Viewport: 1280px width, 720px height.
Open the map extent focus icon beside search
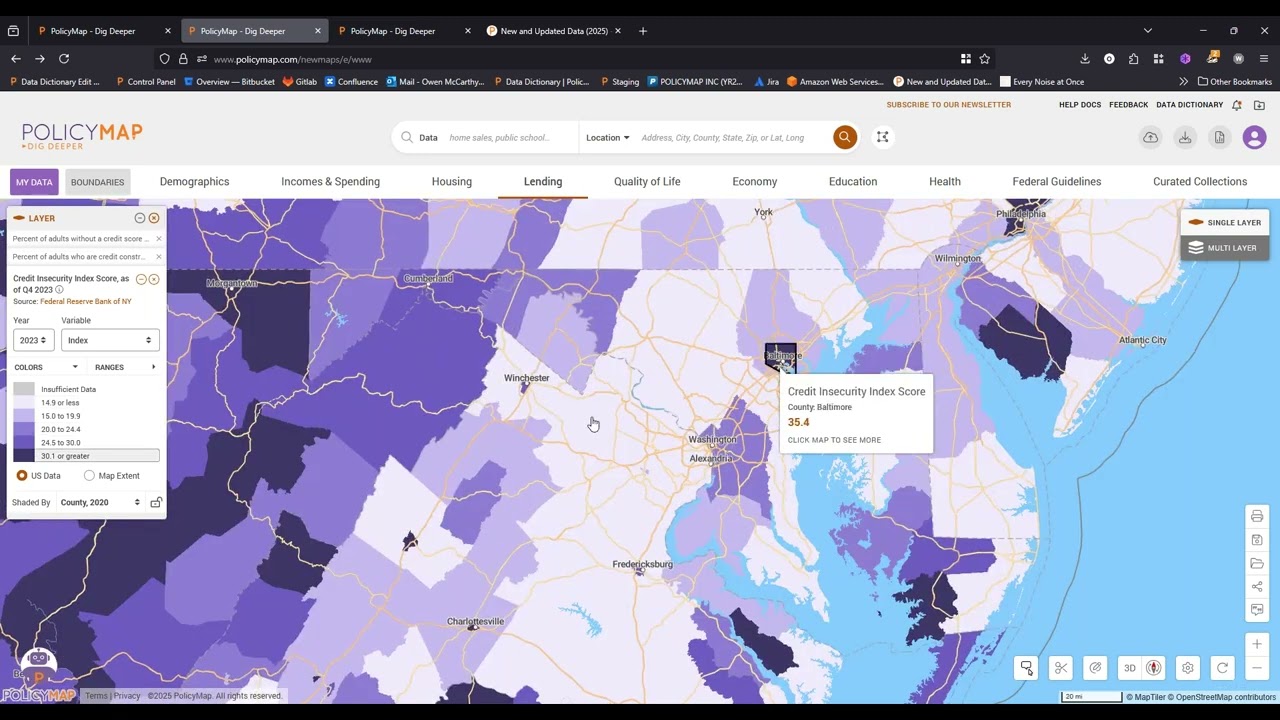point(883,137)
